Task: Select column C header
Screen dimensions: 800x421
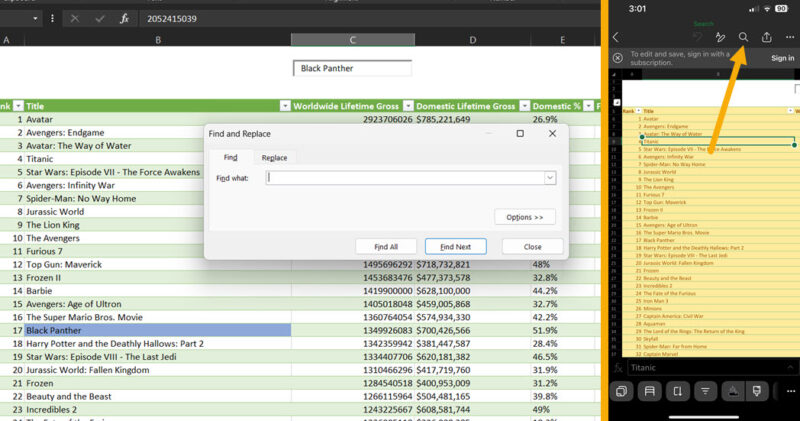Action: point(353,40)
